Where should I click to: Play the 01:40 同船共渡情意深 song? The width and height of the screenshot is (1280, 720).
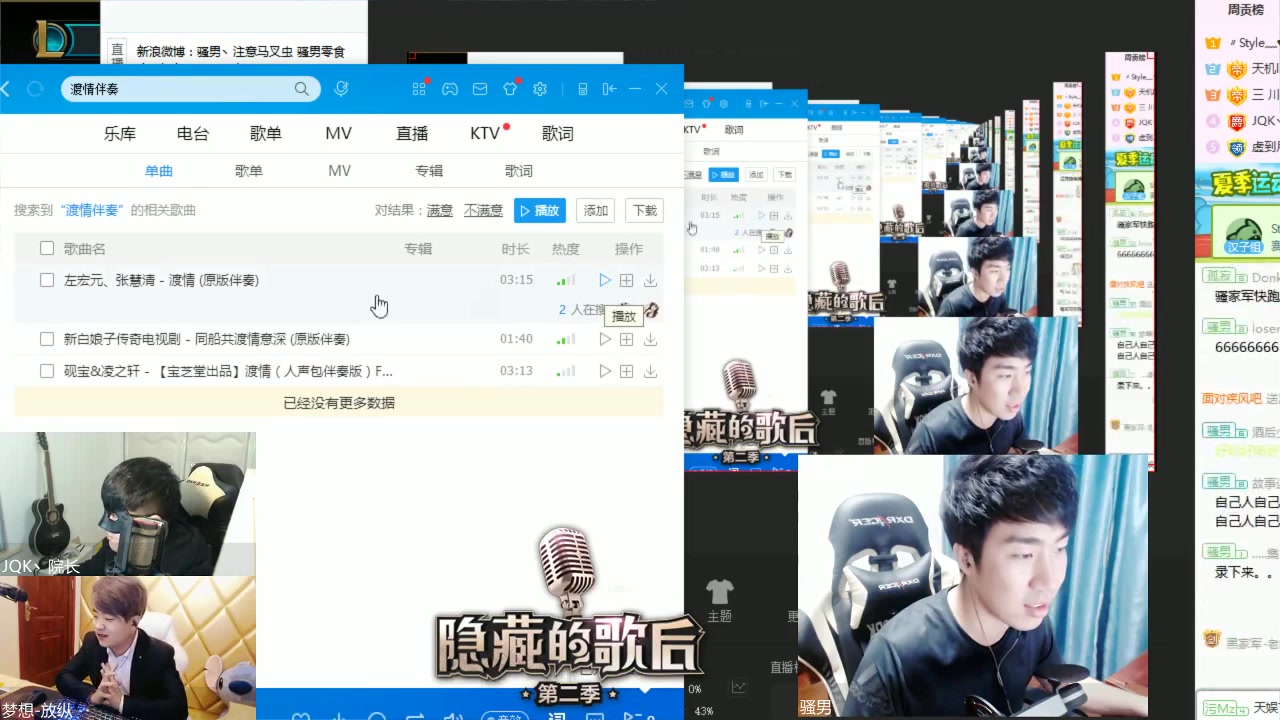pyautogui.click(x=605, y=339)
